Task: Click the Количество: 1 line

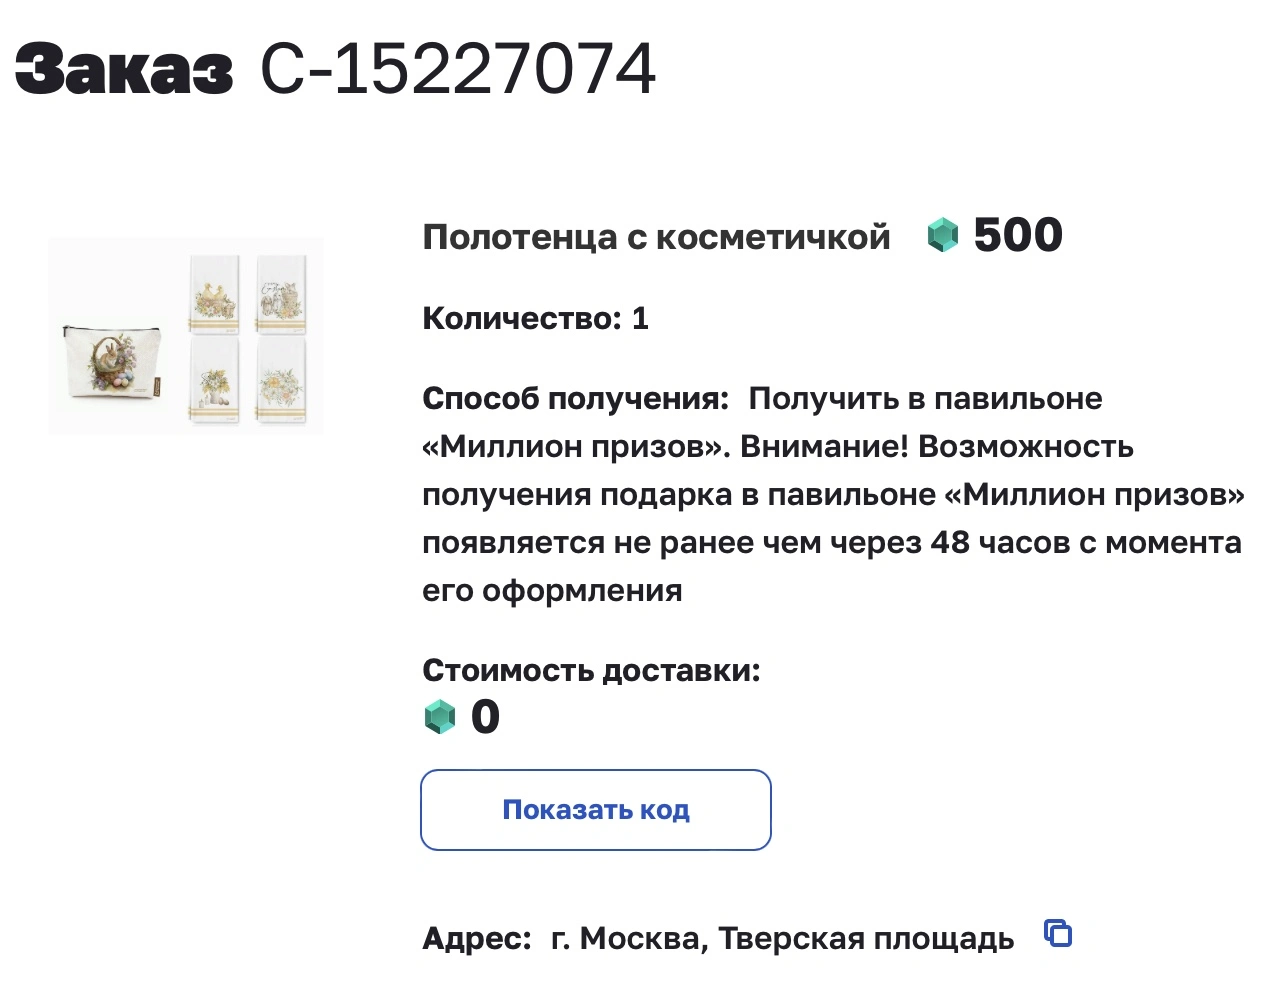Action: [536, 318]
